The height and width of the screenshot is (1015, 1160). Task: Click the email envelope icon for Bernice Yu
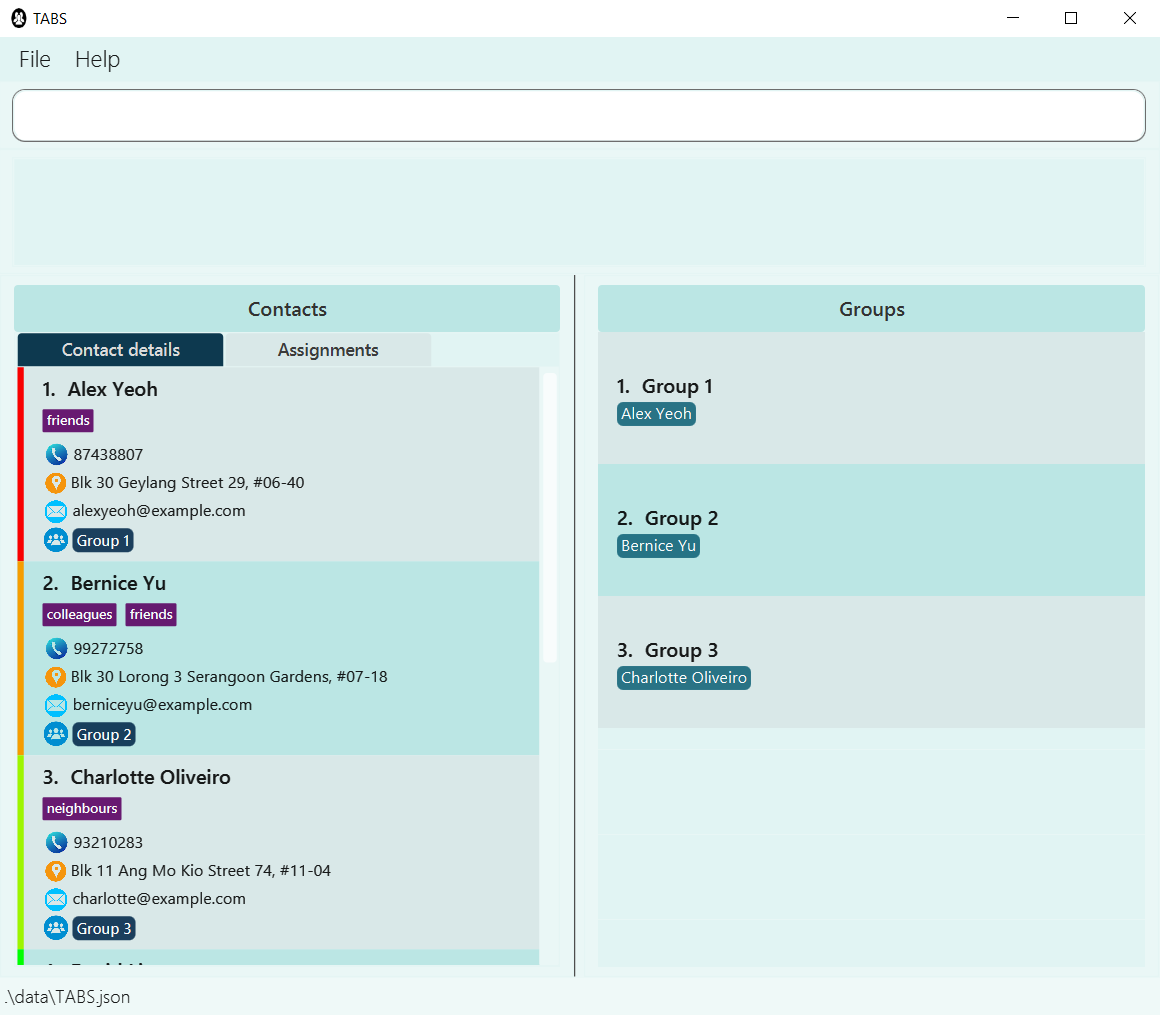pos(56,705)
